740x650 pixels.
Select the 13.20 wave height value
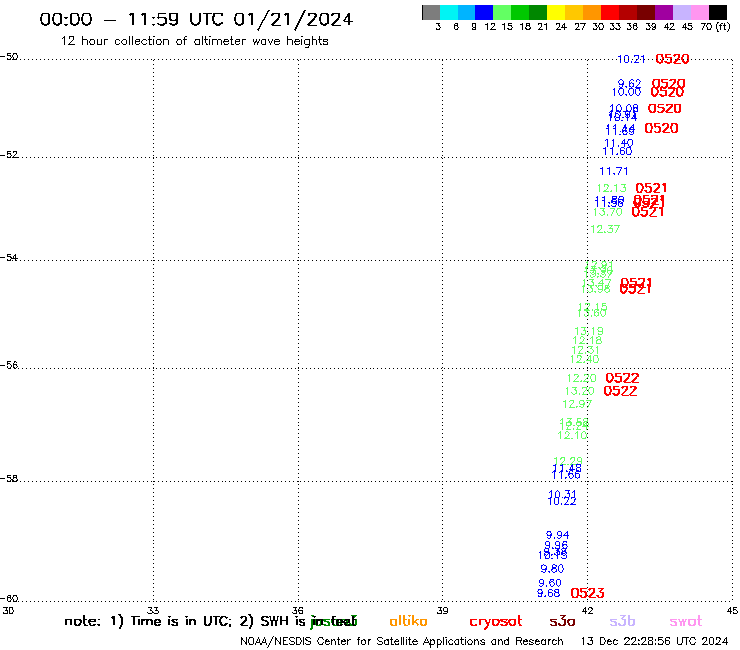(580, 391)
